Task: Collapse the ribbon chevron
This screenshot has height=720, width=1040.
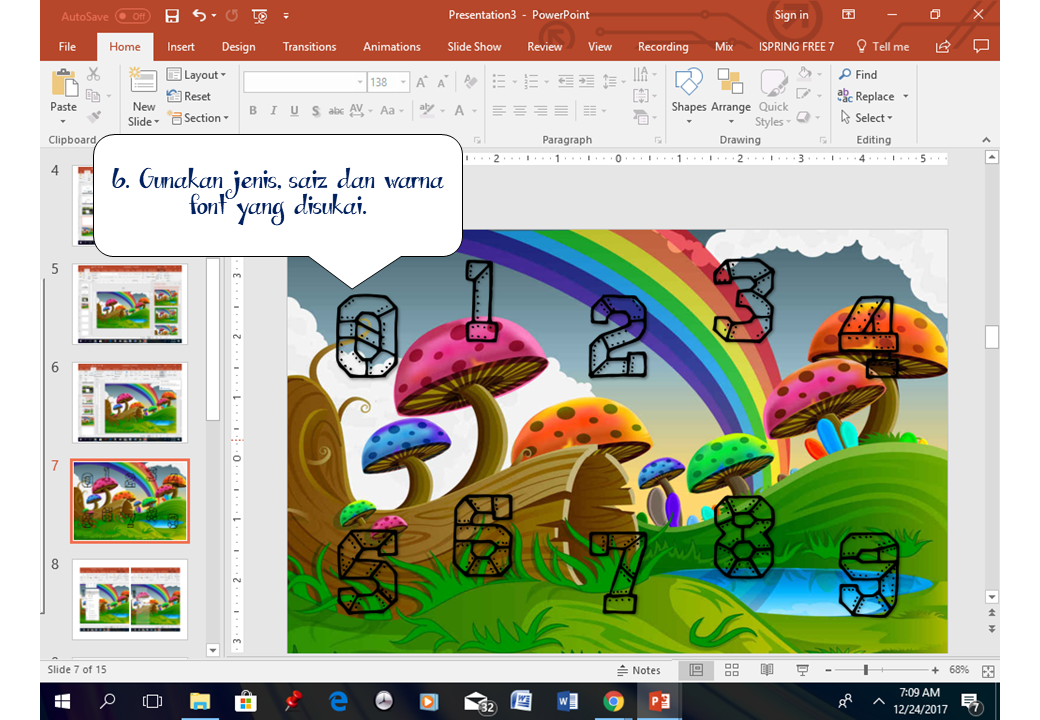Action: [986, 140]
